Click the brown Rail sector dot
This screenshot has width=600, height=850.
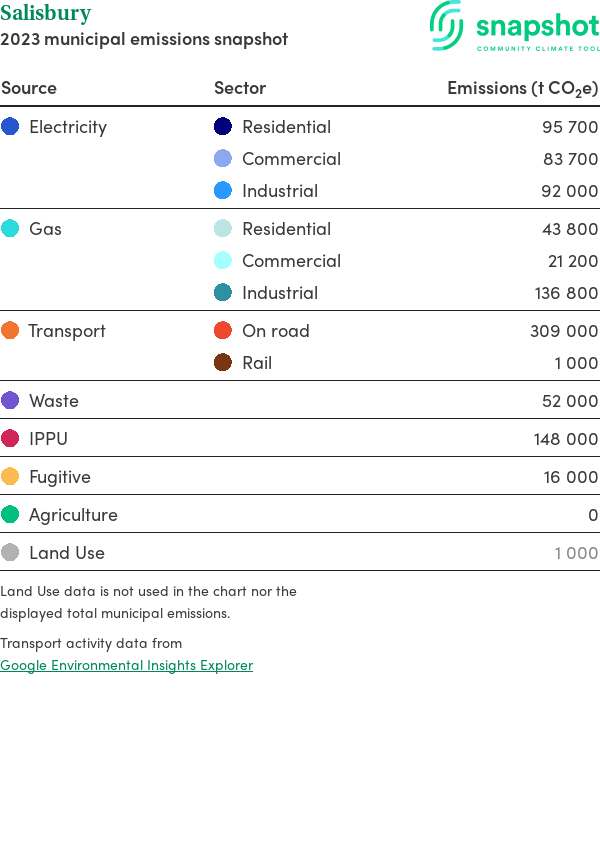(x=223, y=362)
